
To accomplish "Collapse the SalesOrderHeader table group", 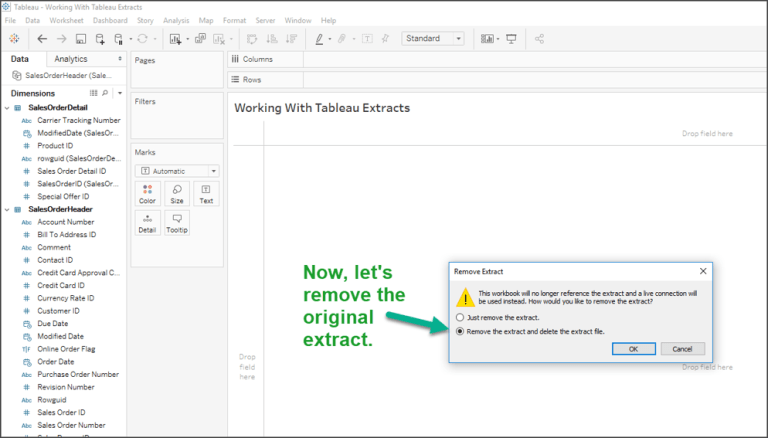I will click(8, 209).
